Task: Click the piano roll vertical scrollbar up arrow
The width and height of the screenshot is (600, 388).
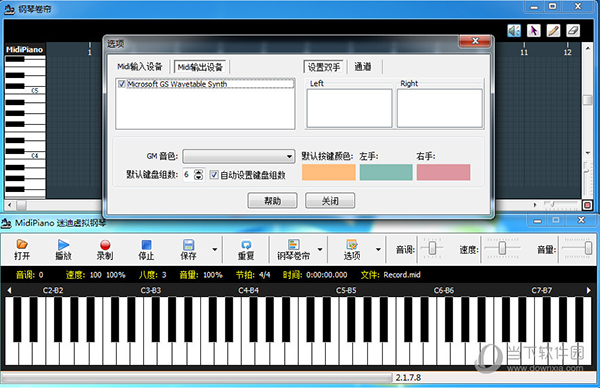Action: point(587,49)
